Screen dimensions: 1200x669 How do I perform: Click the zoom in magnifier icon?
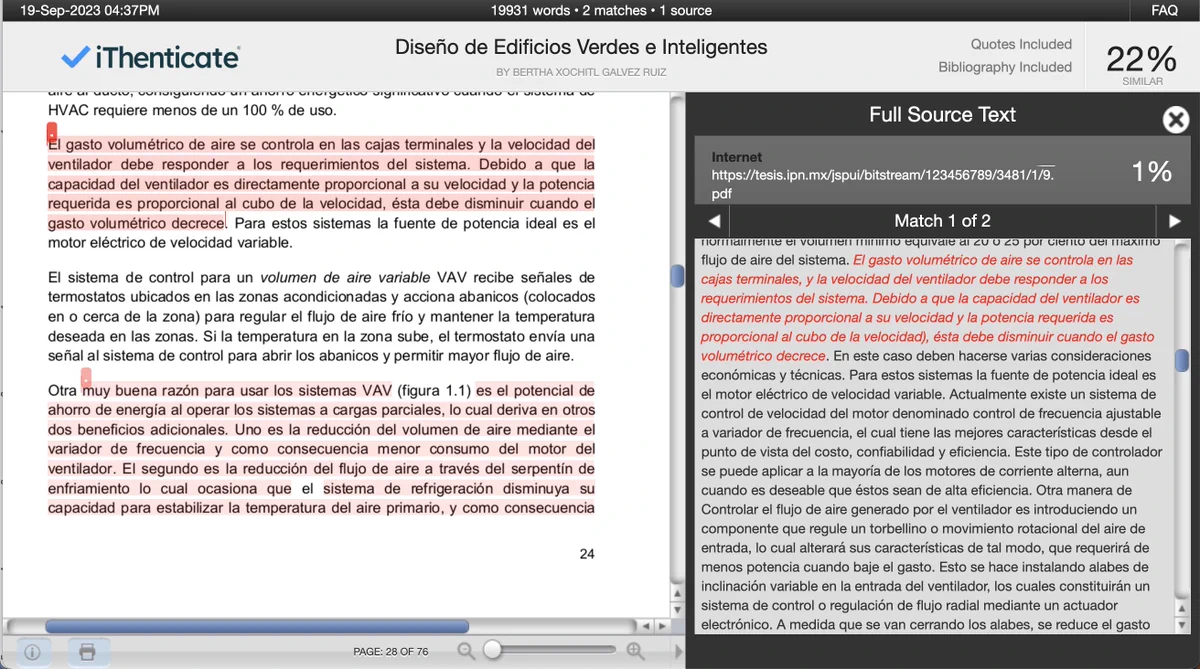635,651
